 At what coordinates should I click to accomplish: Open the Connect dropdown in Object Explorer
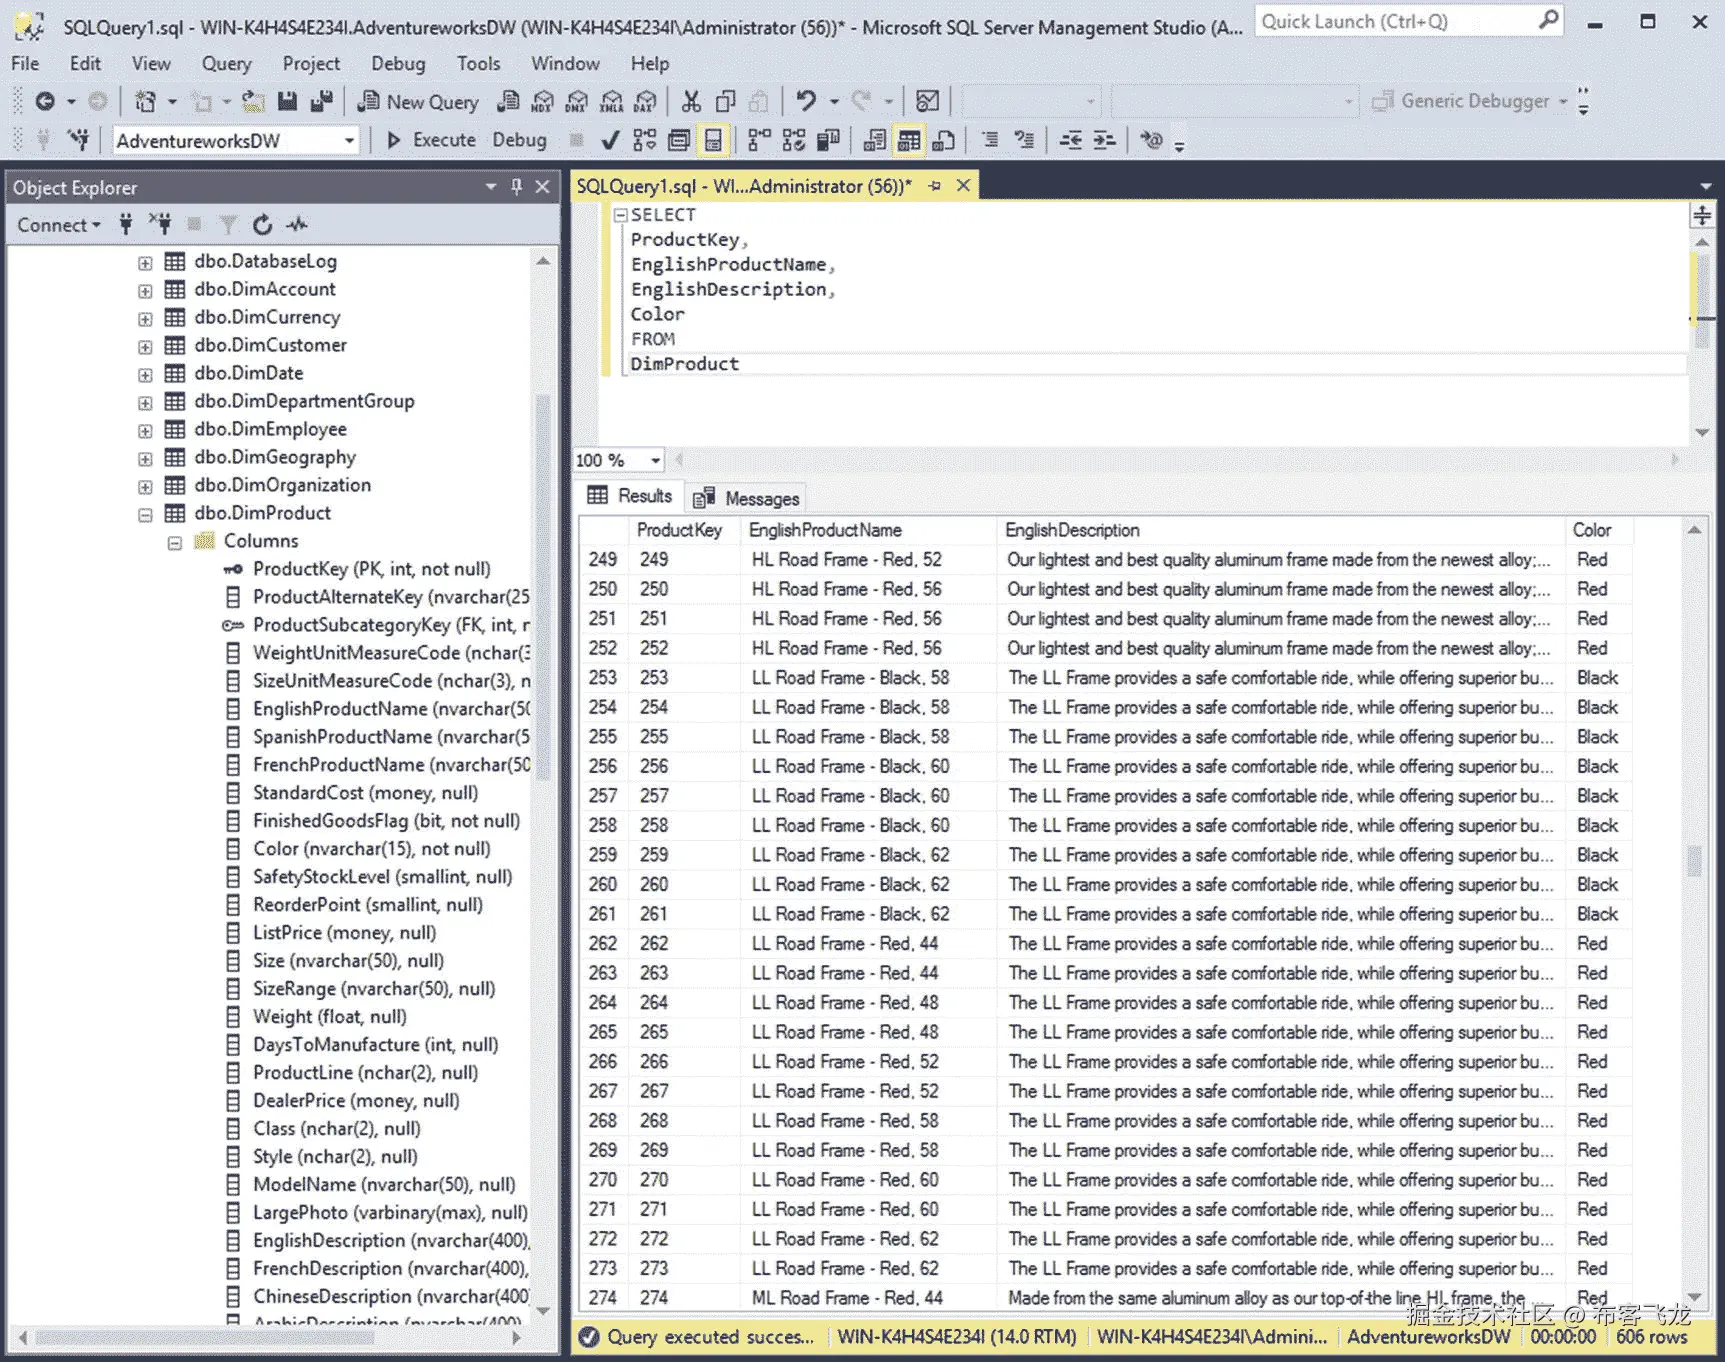(57, 225)
